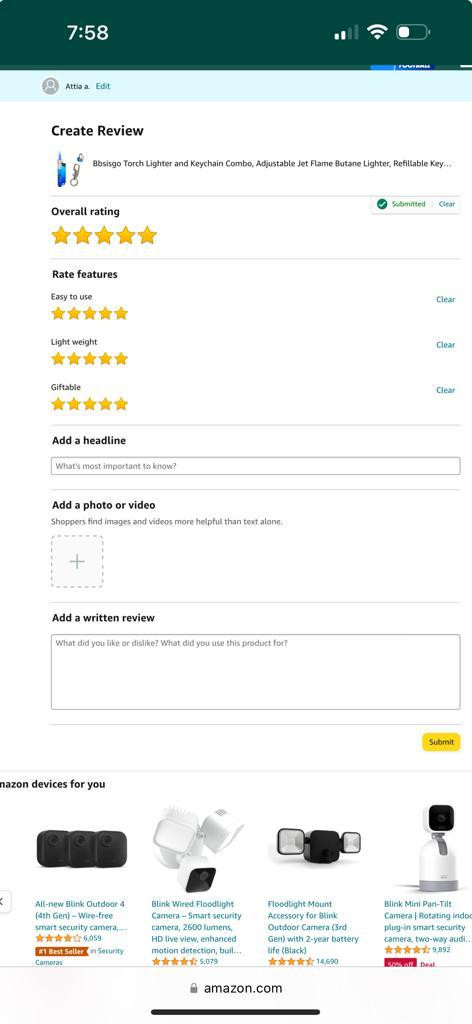Tap the profile avatar icon beside Attia a.

[x=50, y=86]
